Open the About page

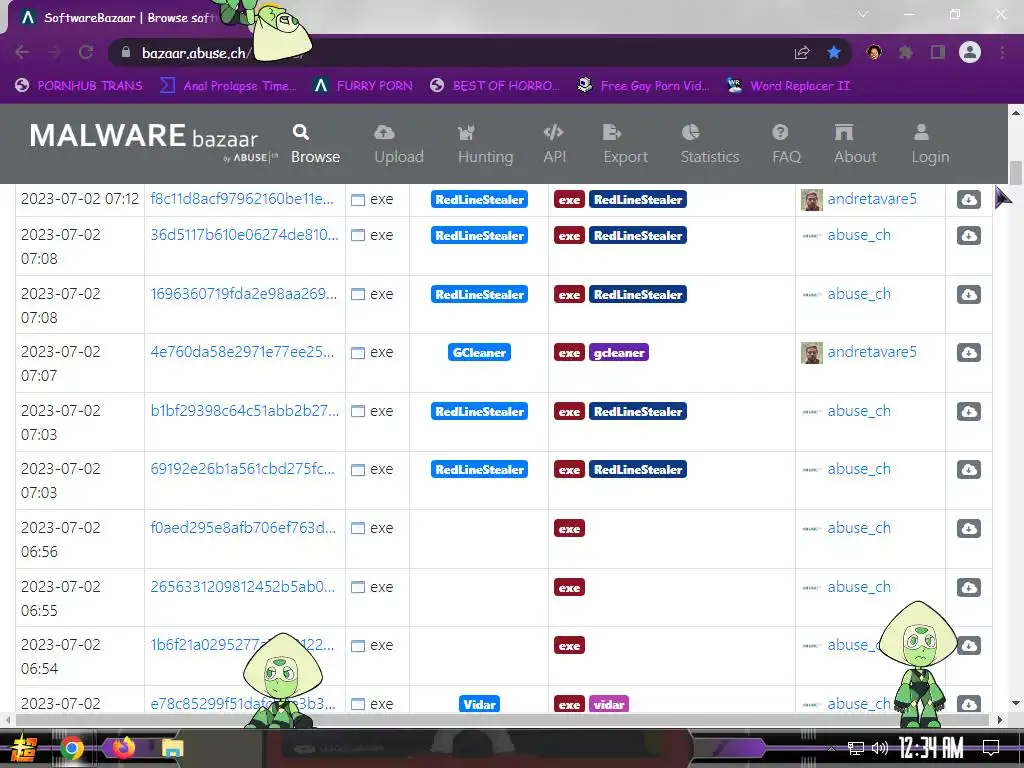click(854, 144)
